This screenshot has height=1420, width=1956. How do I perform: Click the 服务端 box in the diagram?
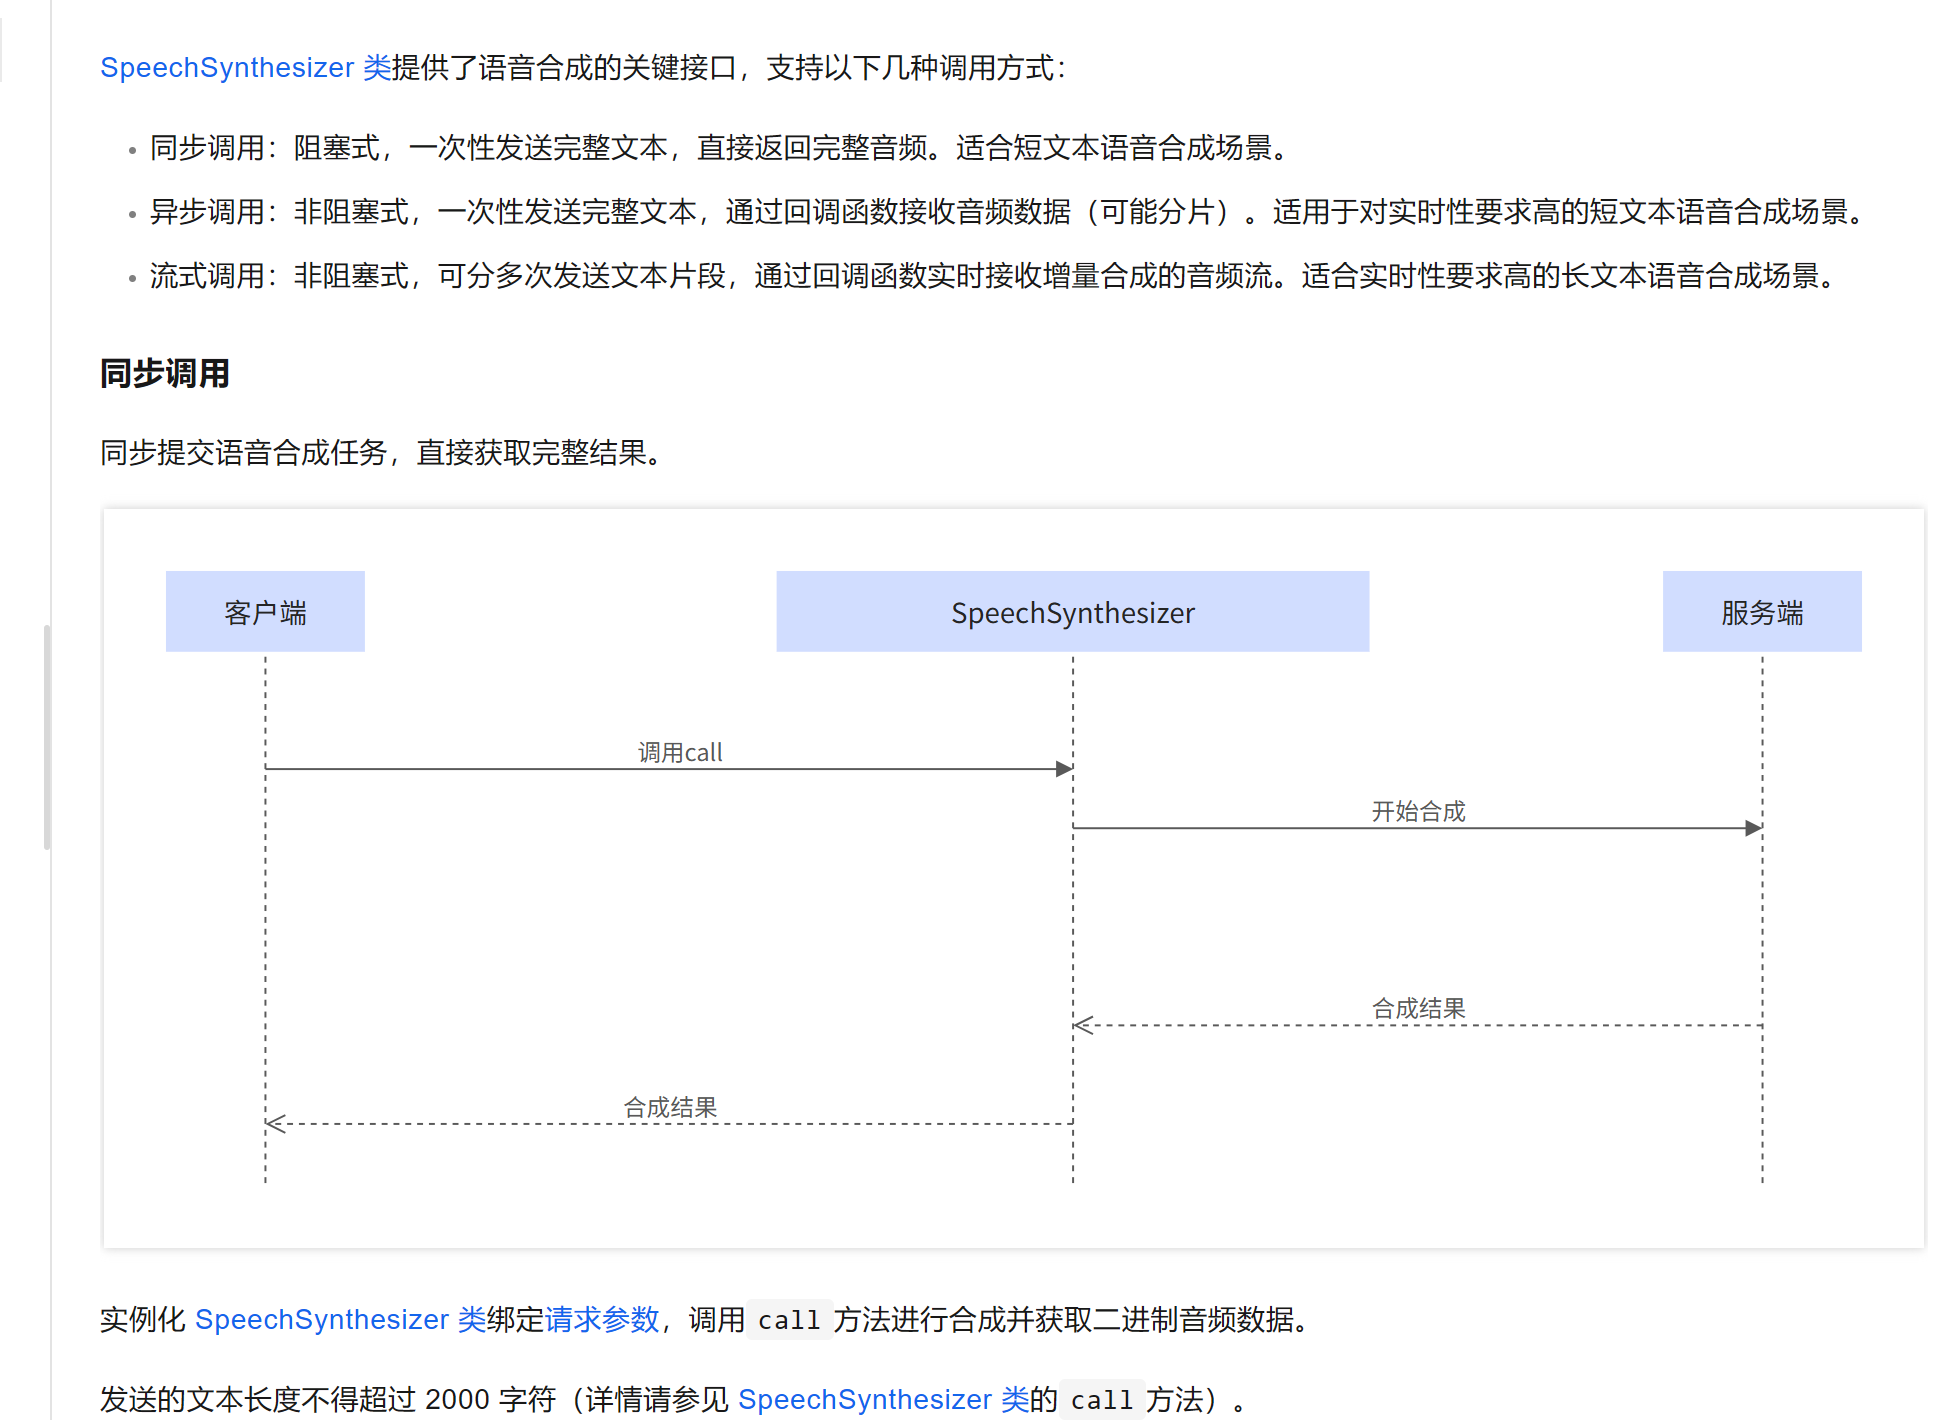tap(1761, 612)
